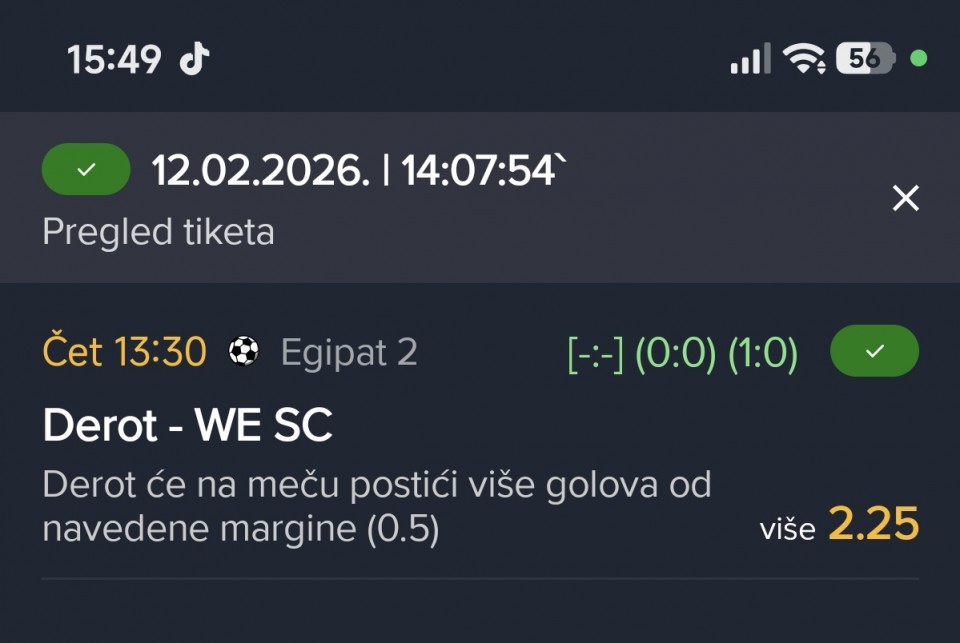Tap the Čet 13:30 kickoff time
This screenshot has width=960, height=643.
coord(125,352)
